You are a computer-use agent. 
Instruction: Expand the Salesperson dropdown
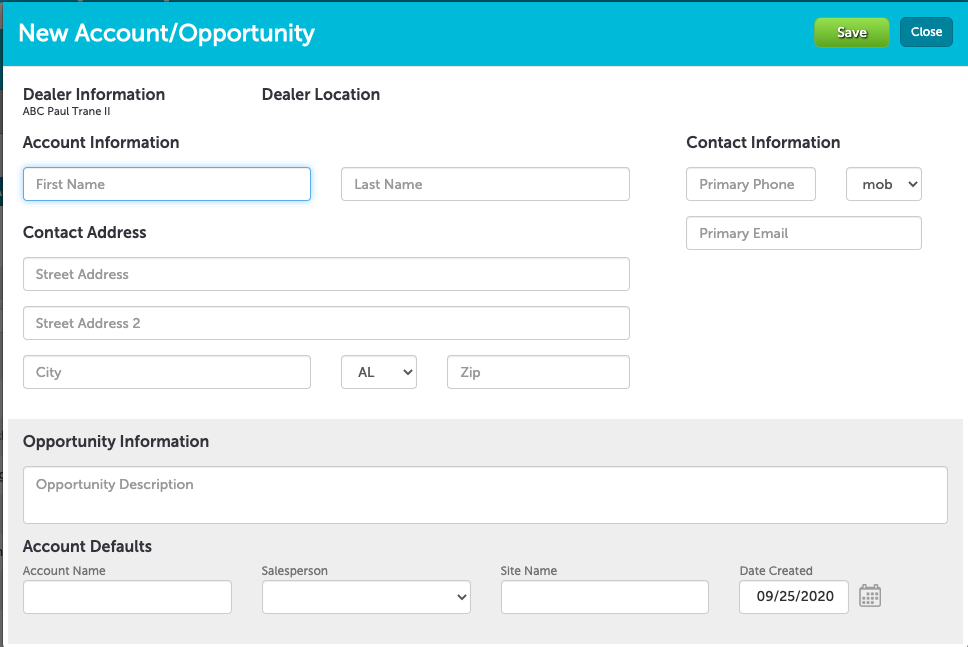click(x=366, y=597)
